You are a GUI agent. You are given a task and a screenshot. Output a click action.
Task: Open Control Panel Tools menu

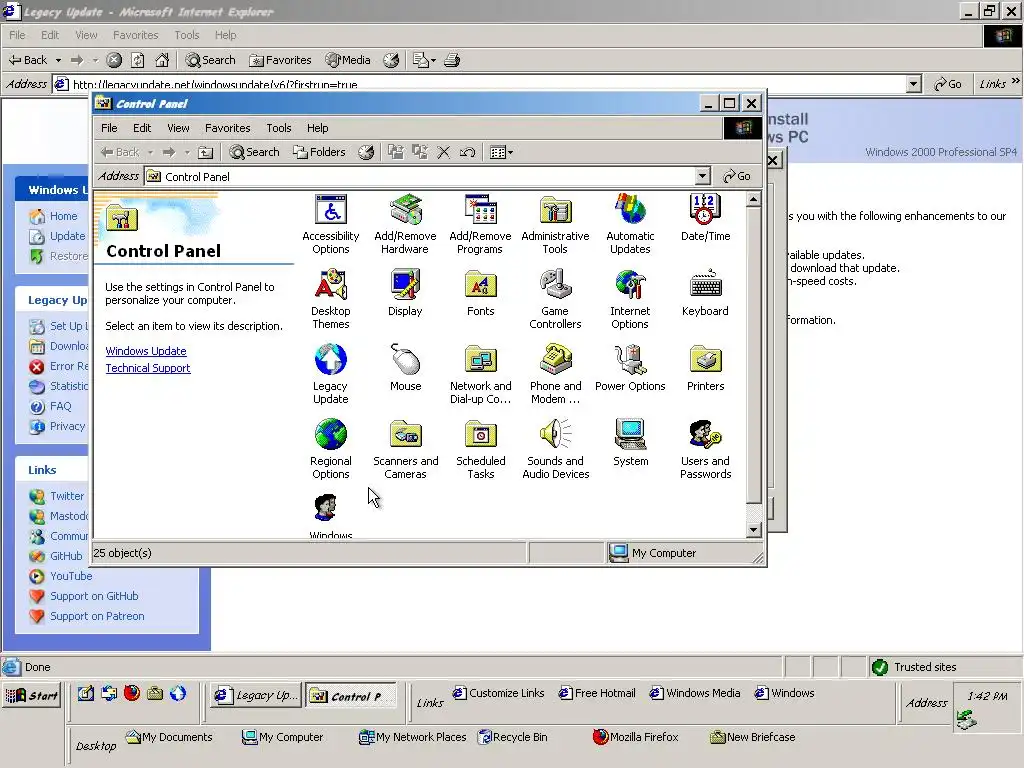pos(278,128)
